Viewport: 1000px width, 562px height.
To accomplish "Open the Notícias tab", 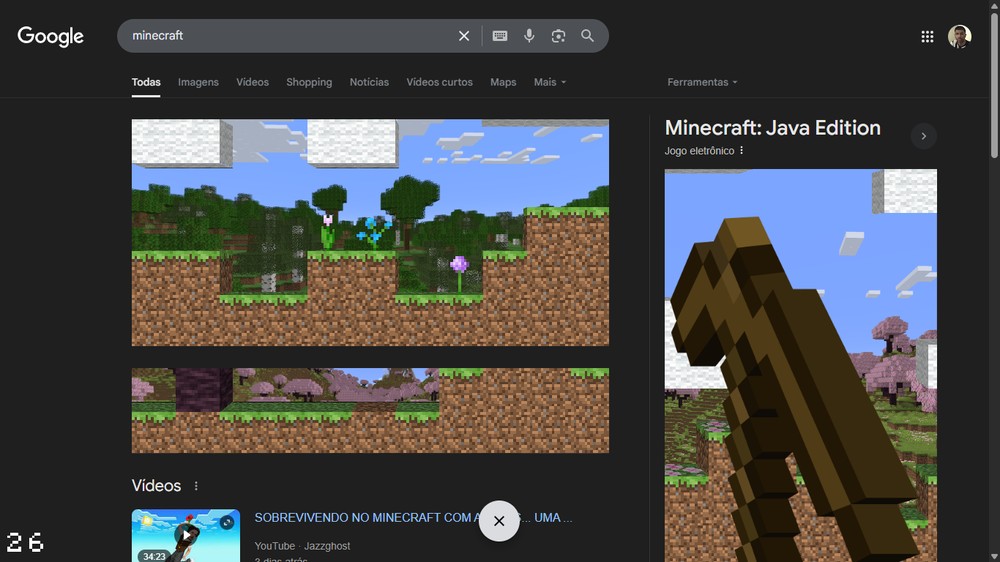I will coord(369,82).
